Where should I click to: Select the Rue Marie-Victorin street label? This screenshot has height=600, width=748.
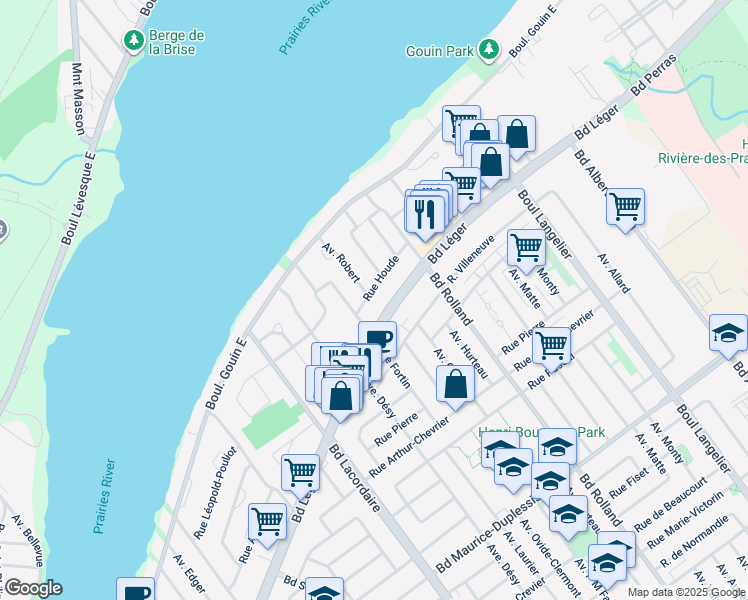[x=686, y=520]
